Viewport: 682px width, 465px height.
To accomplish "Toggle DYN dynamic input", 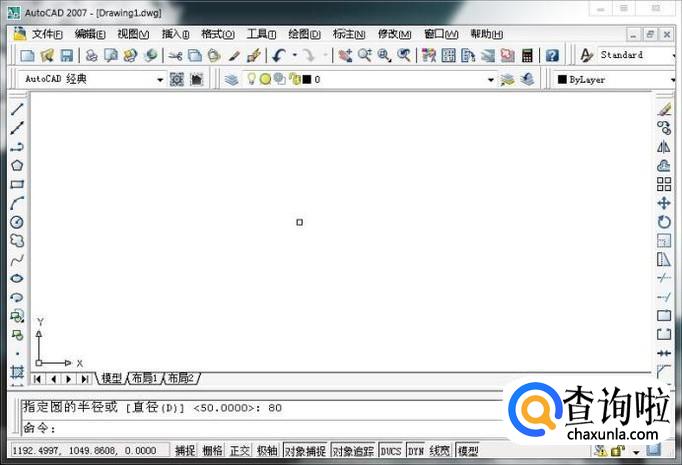I will 416,451.
